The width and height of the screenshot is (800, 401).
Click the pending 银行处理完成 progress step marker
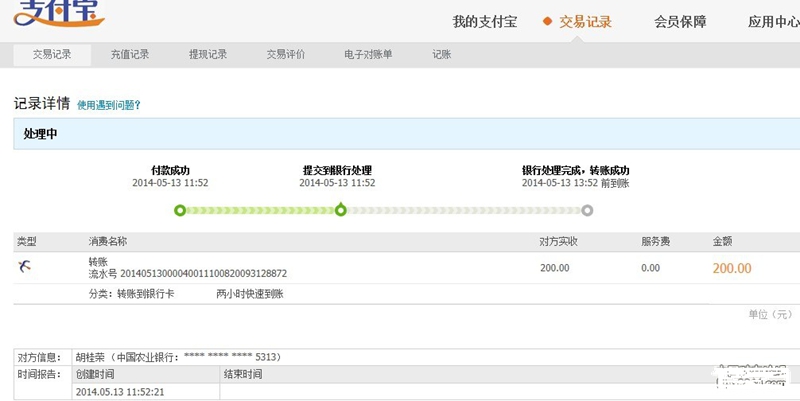coord(587,210)
